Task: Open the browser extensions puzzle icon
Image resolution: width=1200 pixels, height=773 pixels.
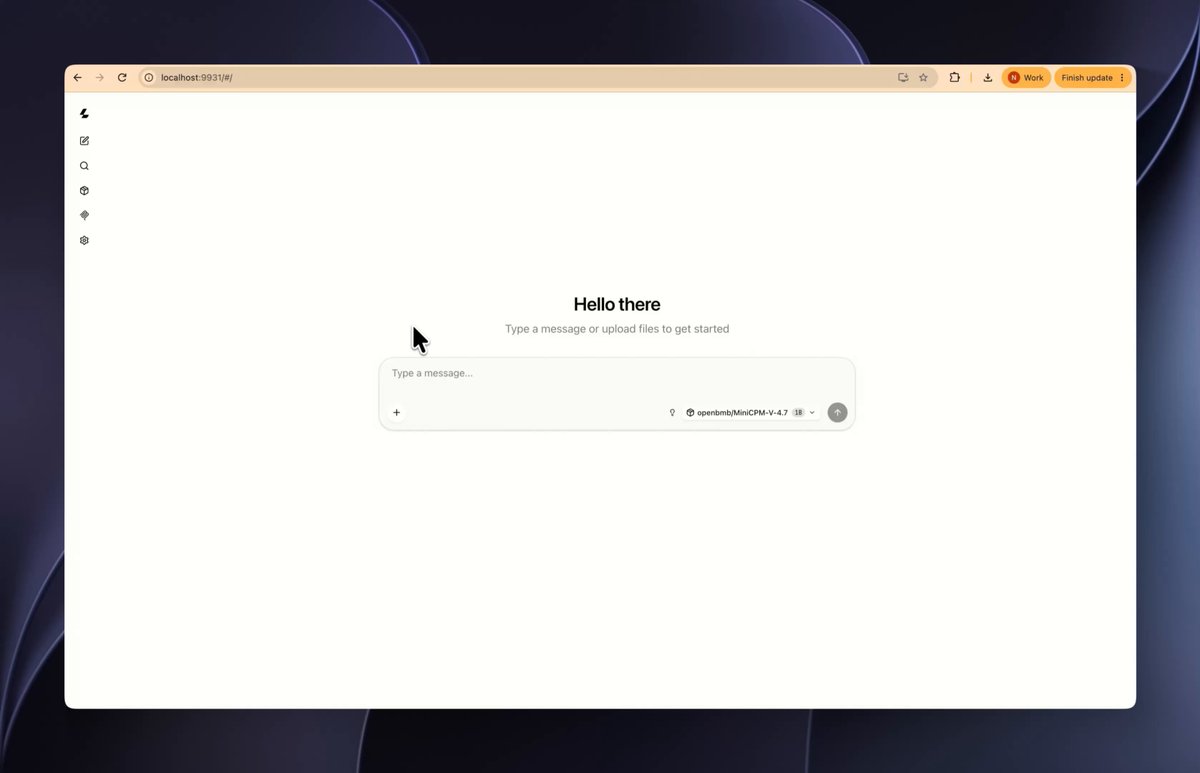Action: 955,77
